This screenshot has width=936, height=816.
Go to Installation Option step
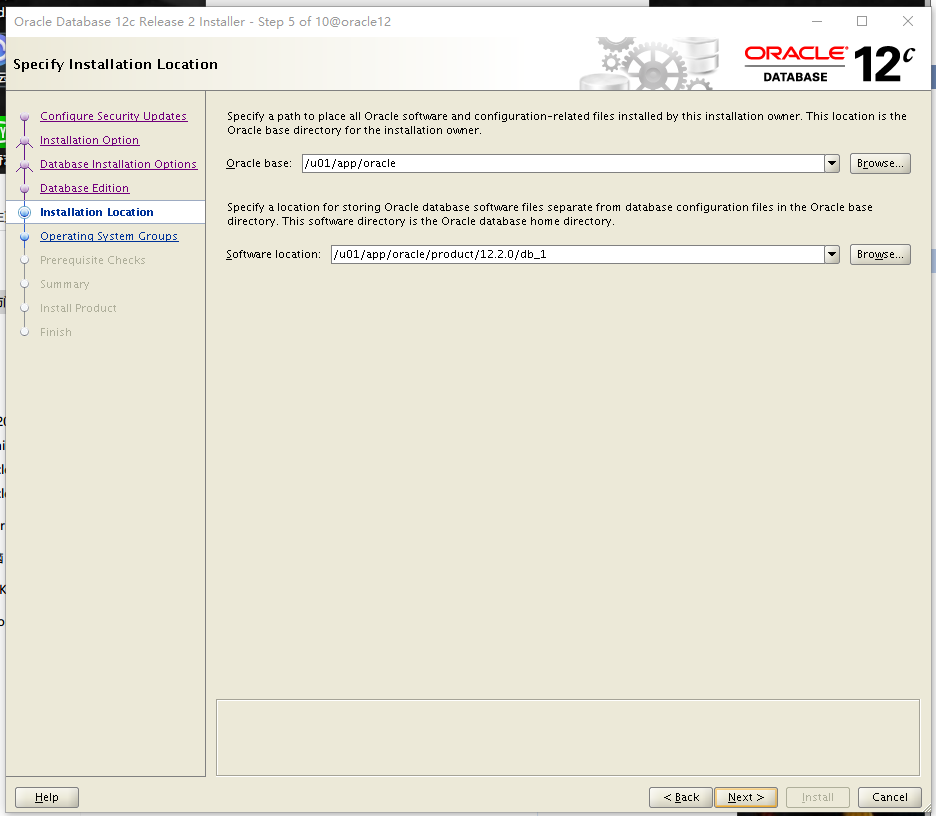click(90, 140)
